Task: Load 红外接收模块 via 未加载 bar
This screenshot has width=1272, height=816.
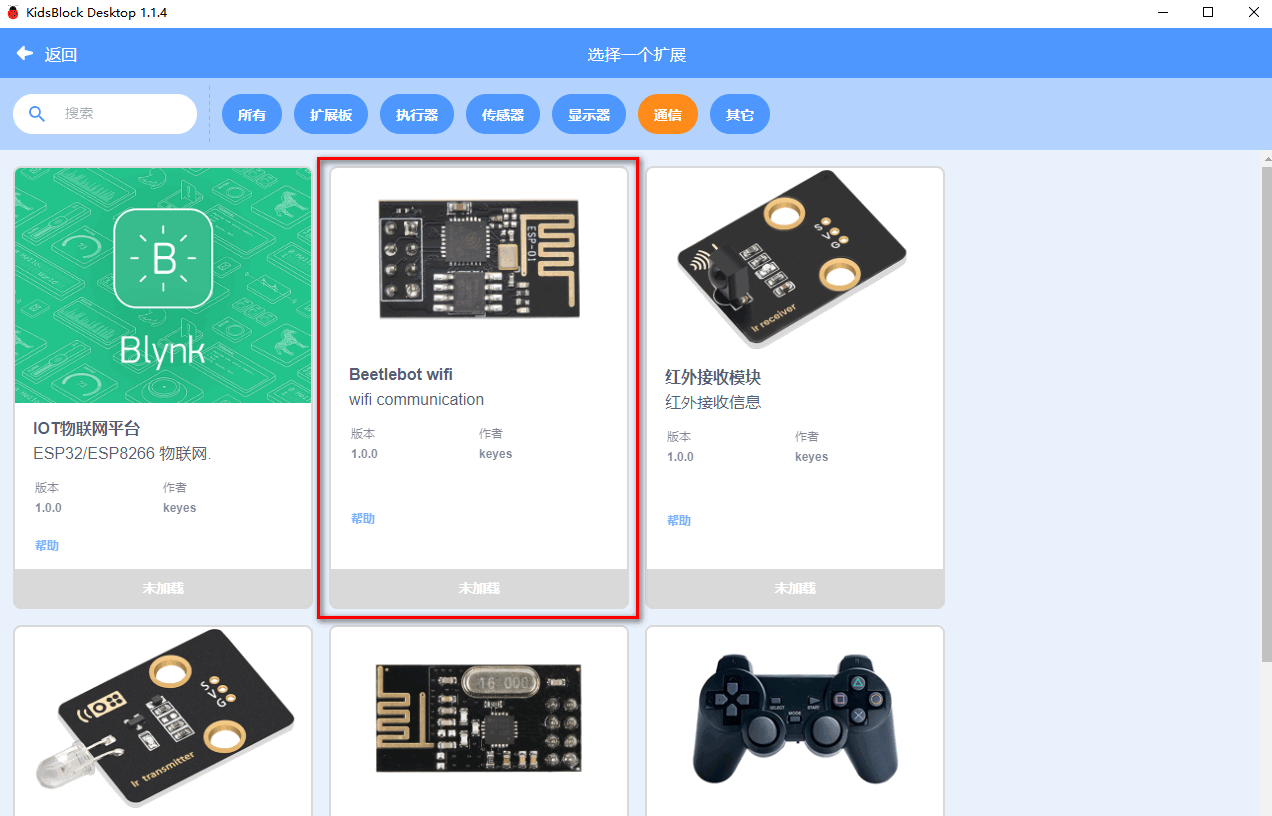Action: [795, 588]
